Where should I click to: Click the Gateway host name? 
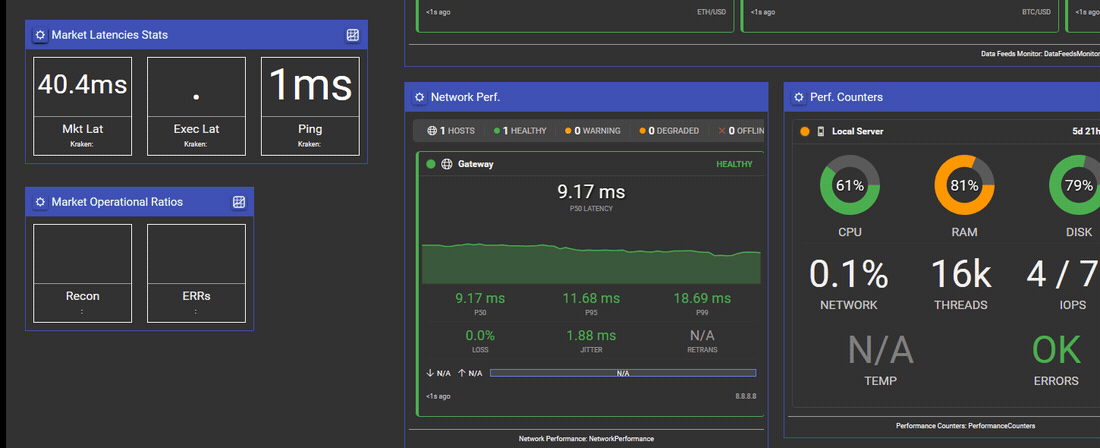pyautogui.click(x=476, y=164)
